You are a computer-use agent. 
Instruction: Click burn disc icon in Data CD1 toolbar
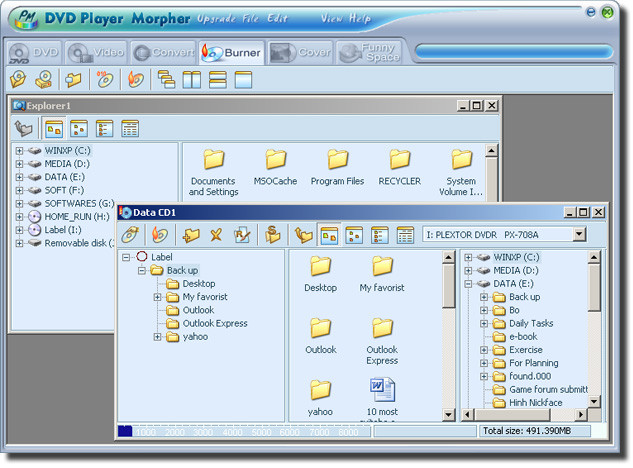(x=160, y=235)
